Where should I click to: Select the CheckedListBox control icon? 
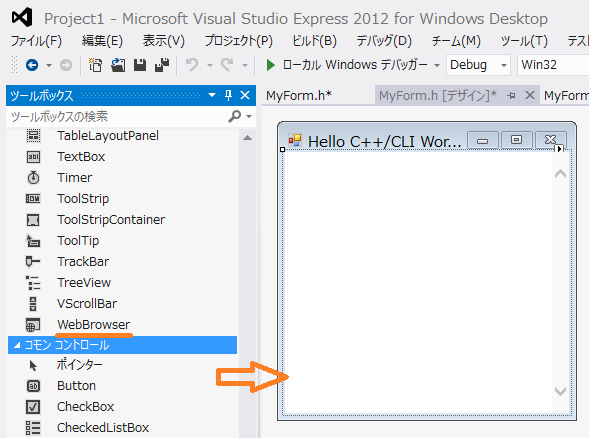coord(33,428)
